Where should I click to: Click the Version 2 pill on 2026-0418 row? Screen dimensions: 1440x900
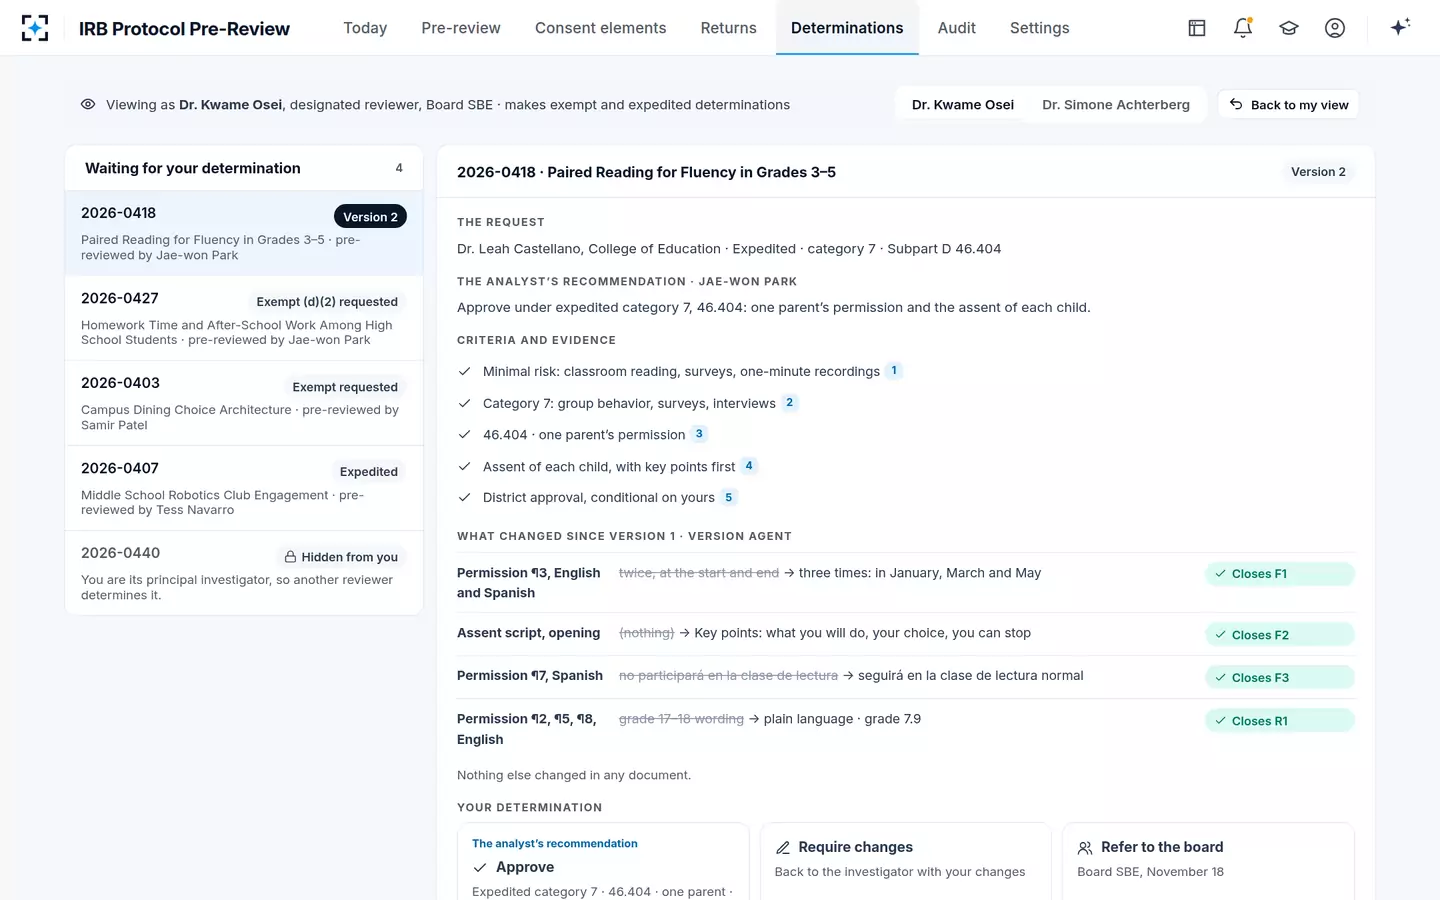(x=370, y=217)
